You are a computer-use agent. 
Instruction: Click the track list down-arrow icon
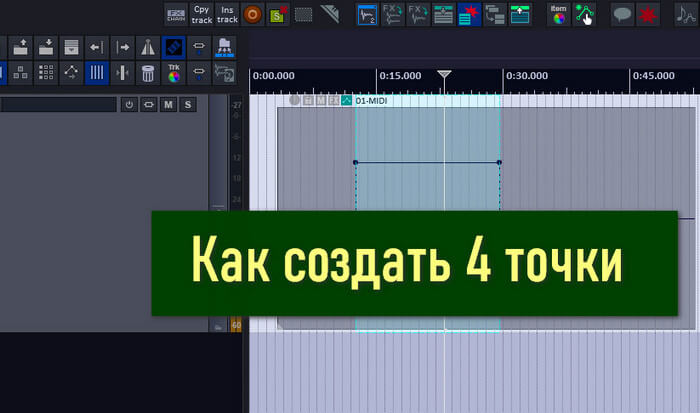(x=444, y=15)
